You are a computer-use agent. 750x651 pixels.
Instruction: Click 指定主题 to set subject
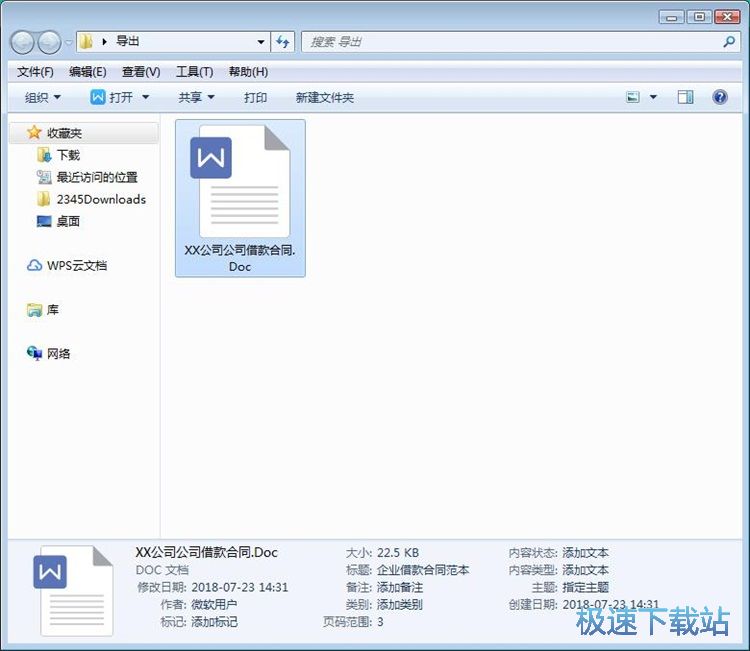(x=585, y=587)
